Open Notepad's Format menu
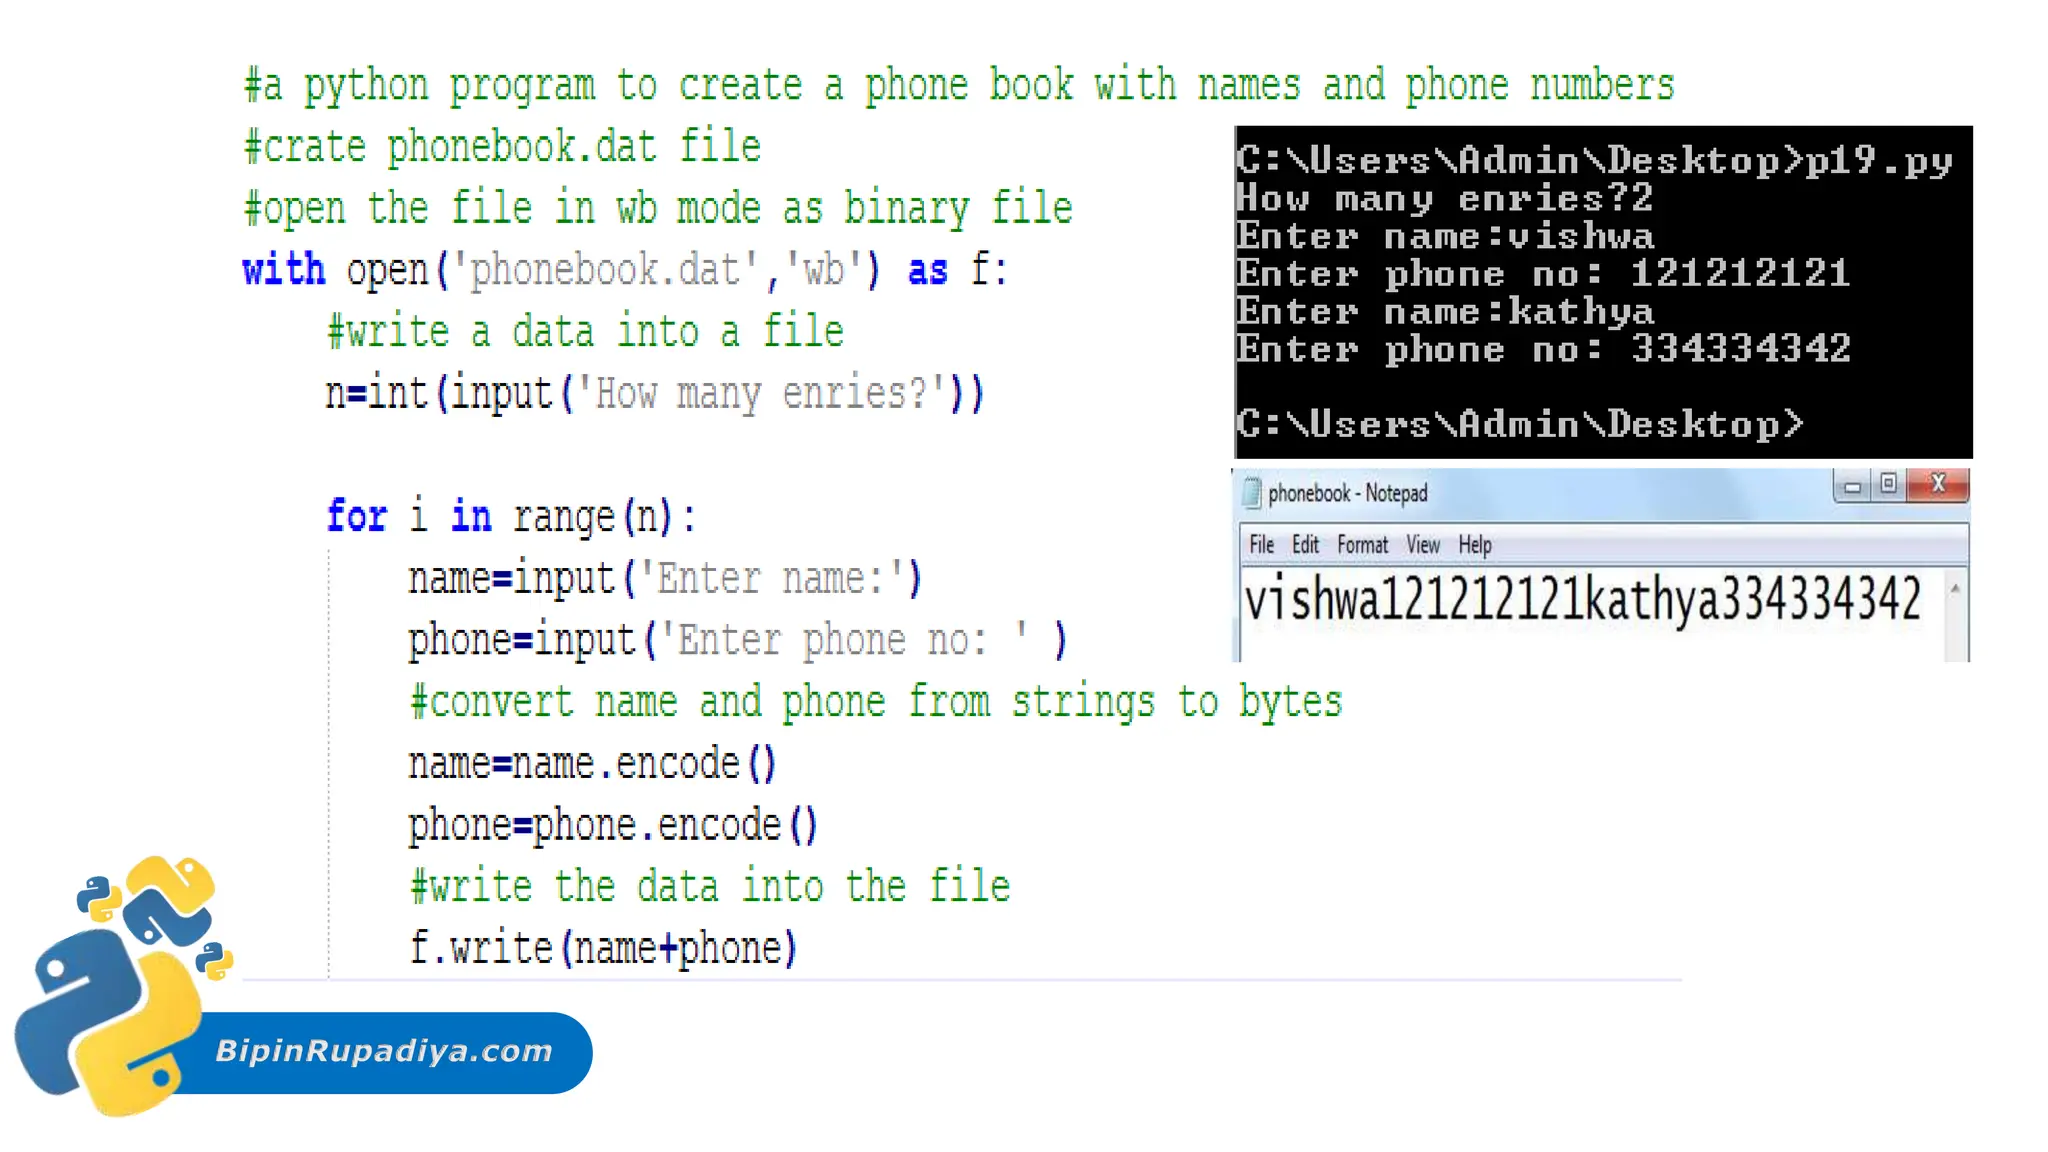 pos(1362,545)
